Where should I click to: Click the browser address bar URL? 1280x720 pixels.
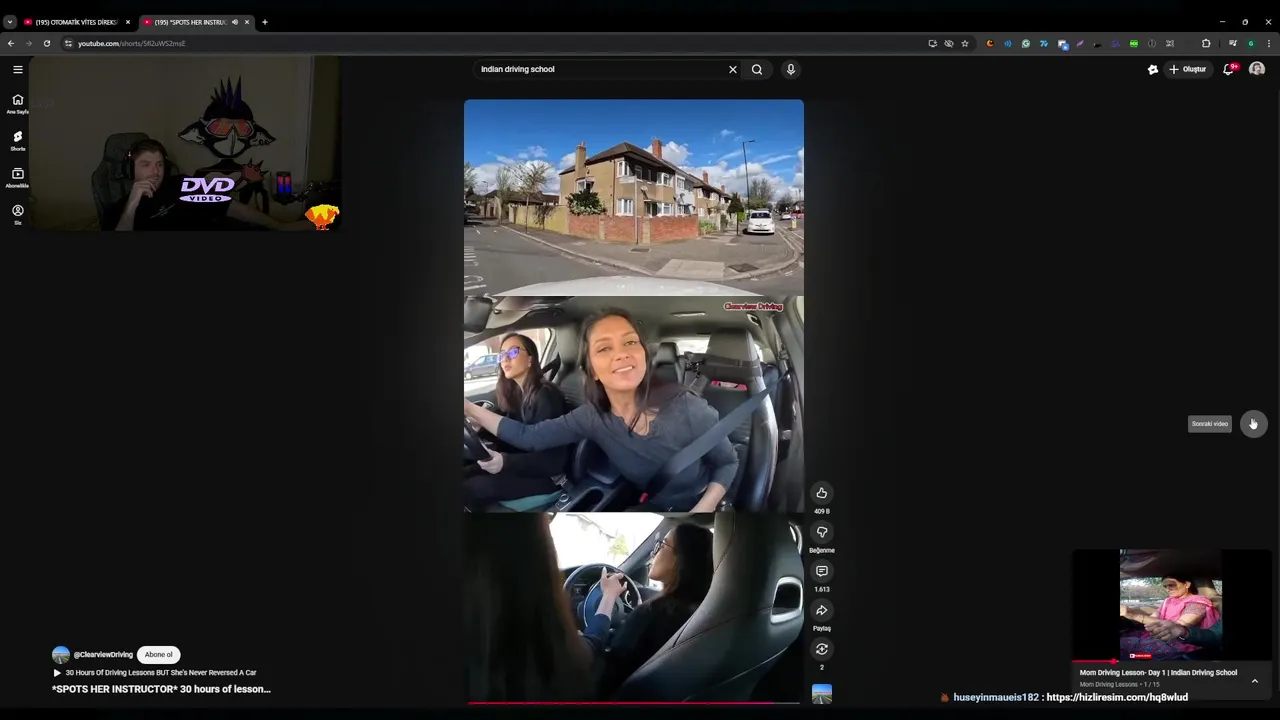131,43
